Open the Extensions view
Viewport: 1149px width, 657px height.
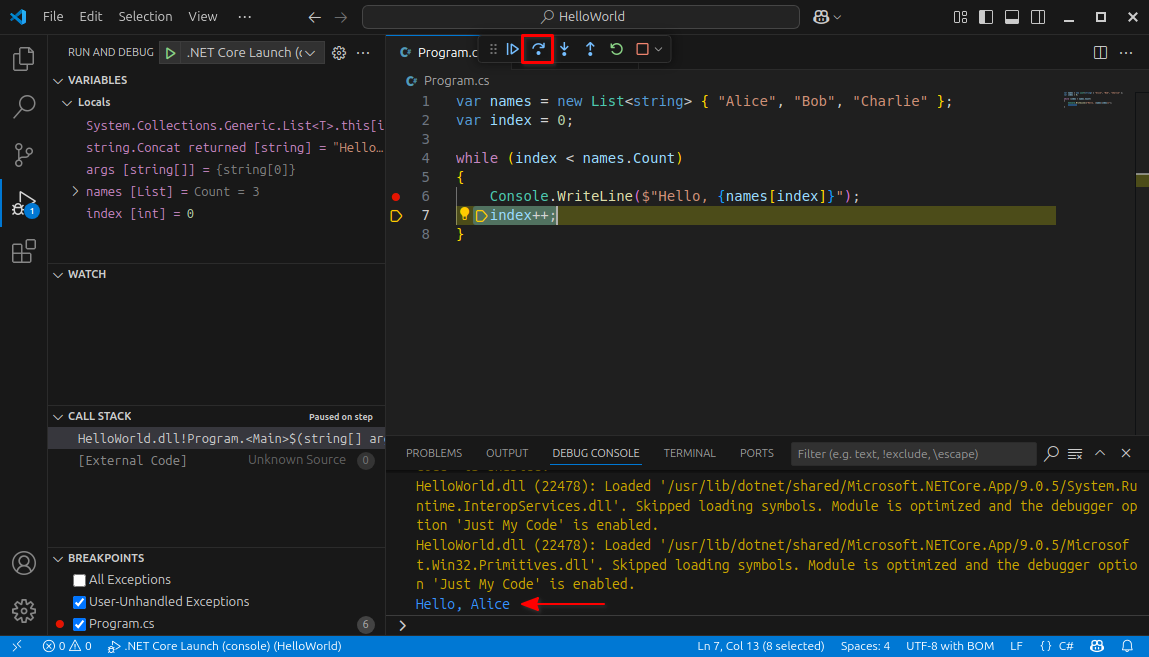(x=23, y=251)
